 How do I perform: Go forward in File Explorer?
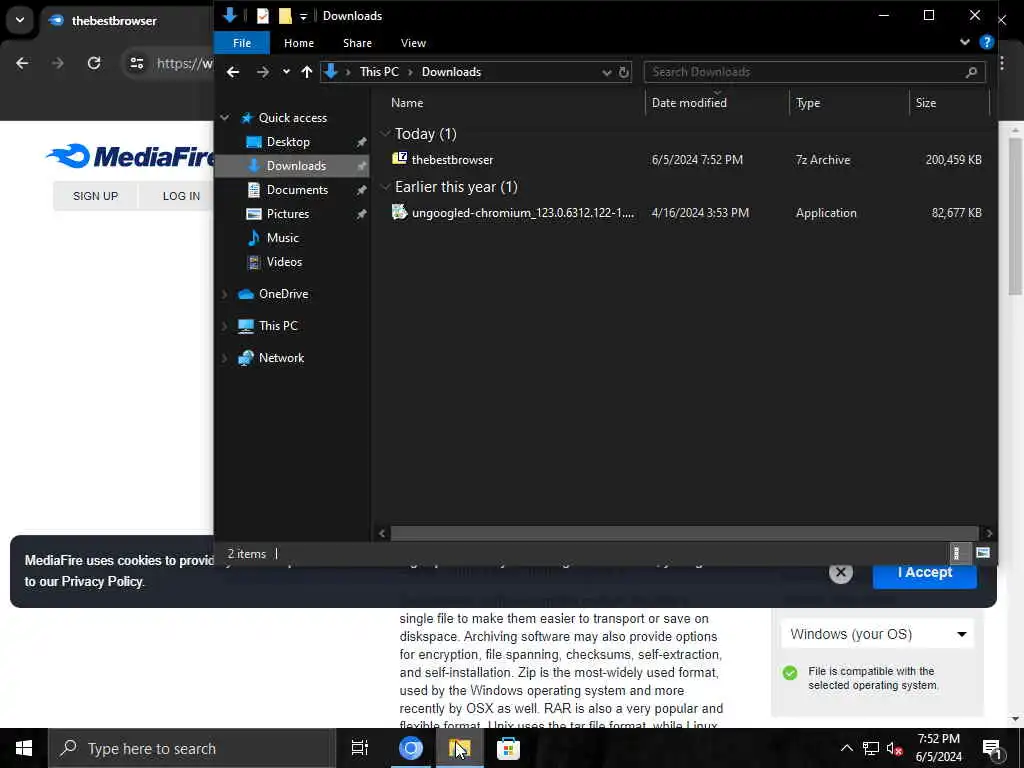[263, 72]
